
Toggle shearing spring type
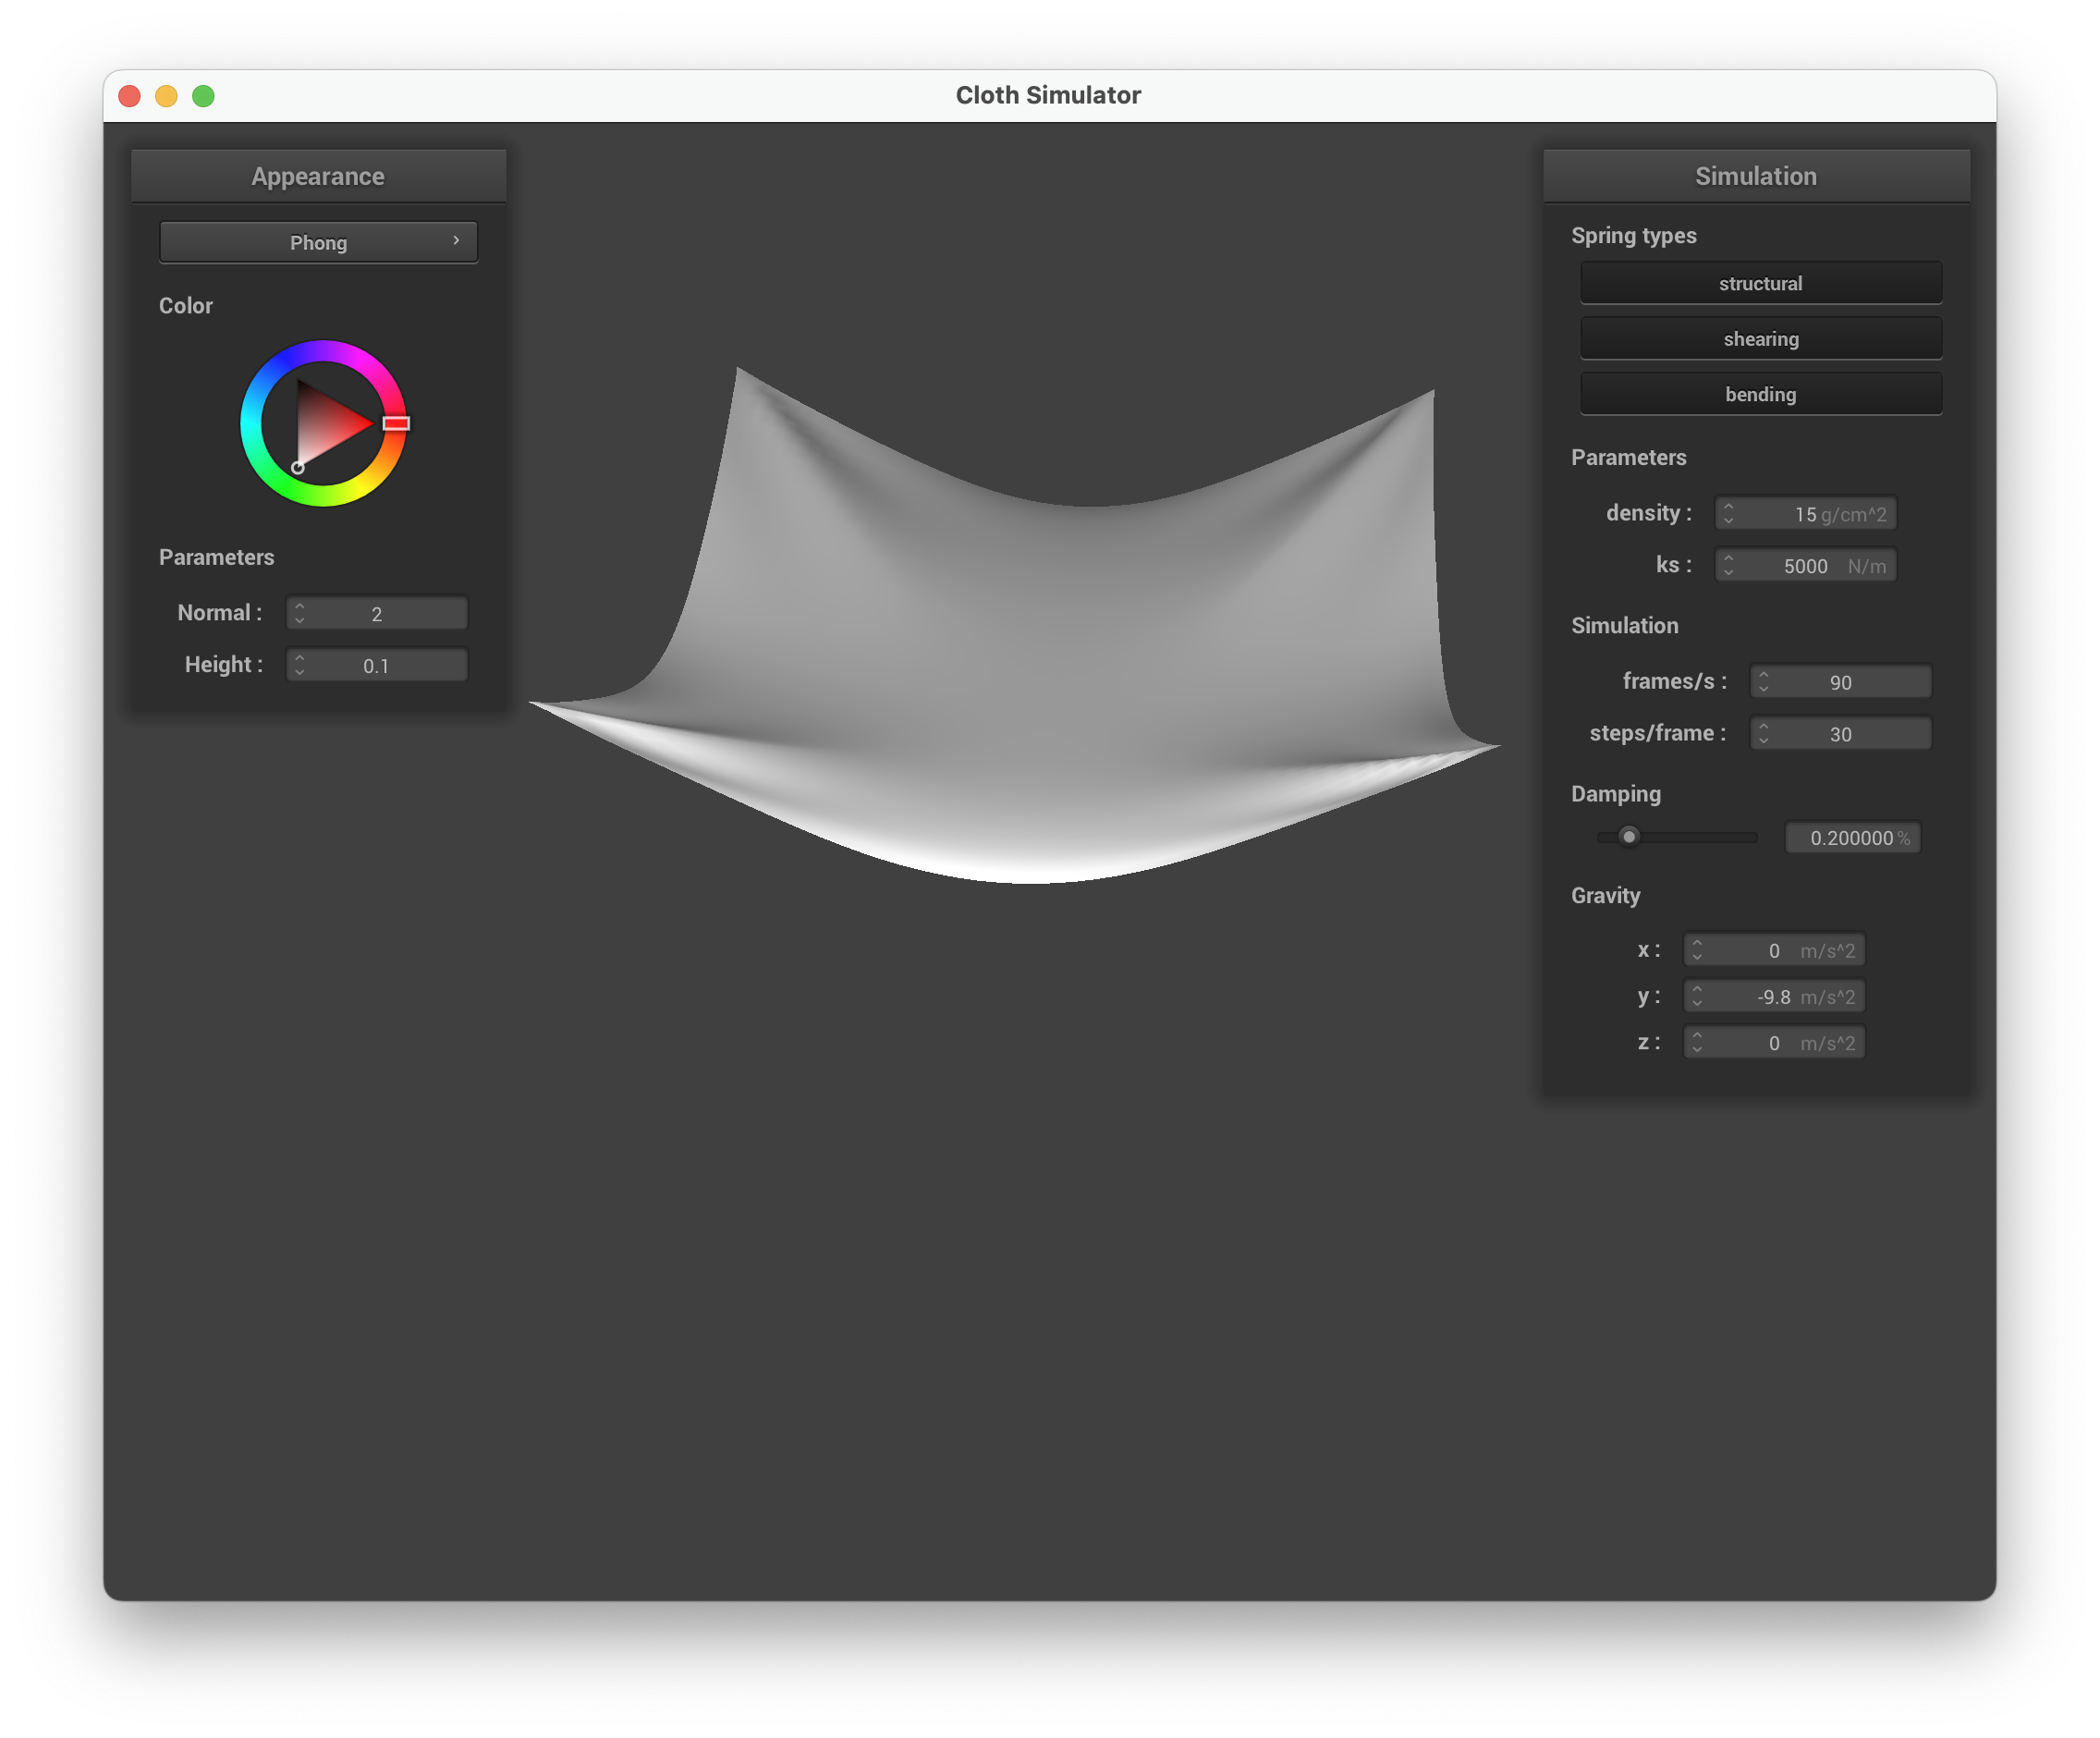(x=1760, y=339)
